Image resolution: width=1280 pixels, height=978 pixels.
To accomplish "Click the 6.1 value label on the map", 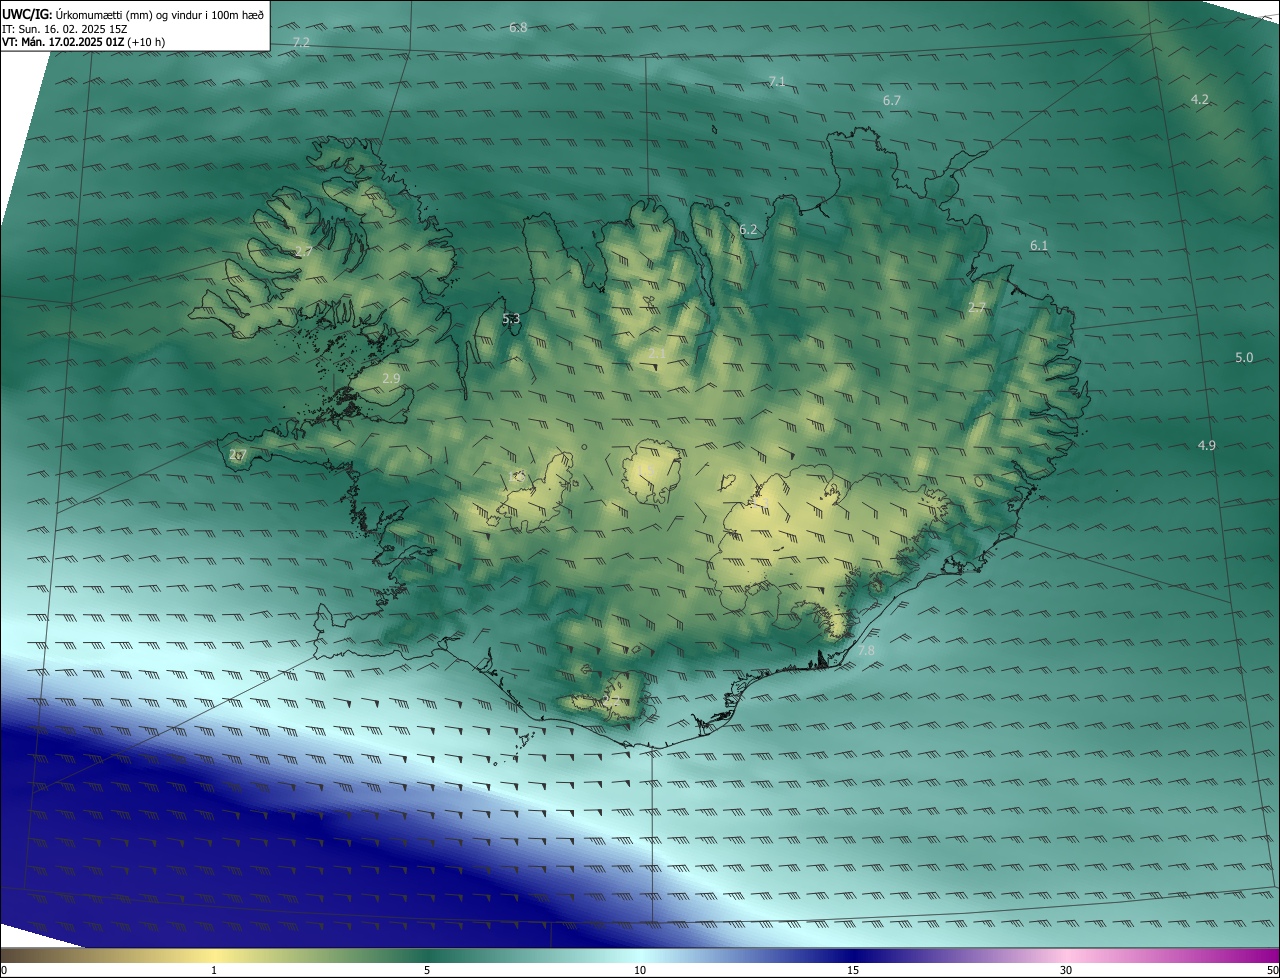I will point(1039,245).
